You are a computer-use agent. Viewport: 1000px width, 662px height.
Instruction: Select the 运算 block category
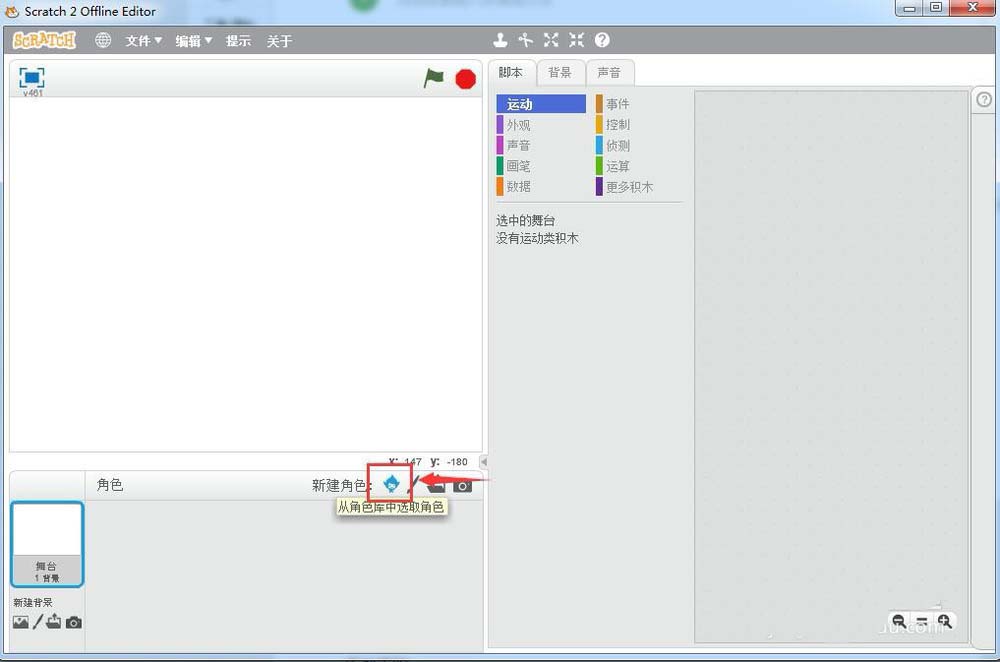640,166
